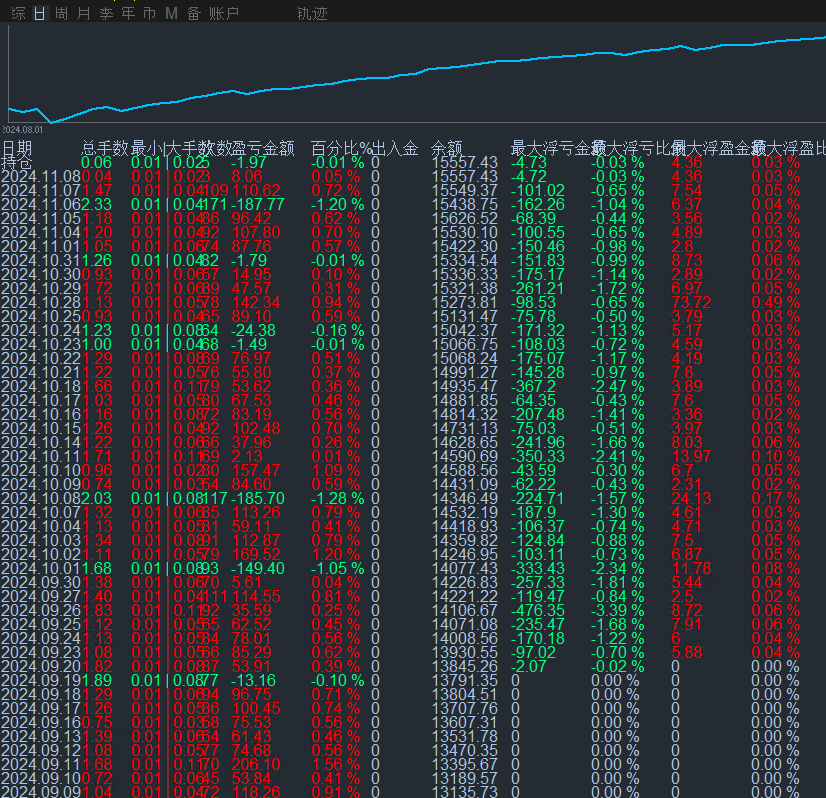This screenshot has width=826, height=798.
Task: Select the 季 quarterly view icon
Action: [x=104, y=14]
